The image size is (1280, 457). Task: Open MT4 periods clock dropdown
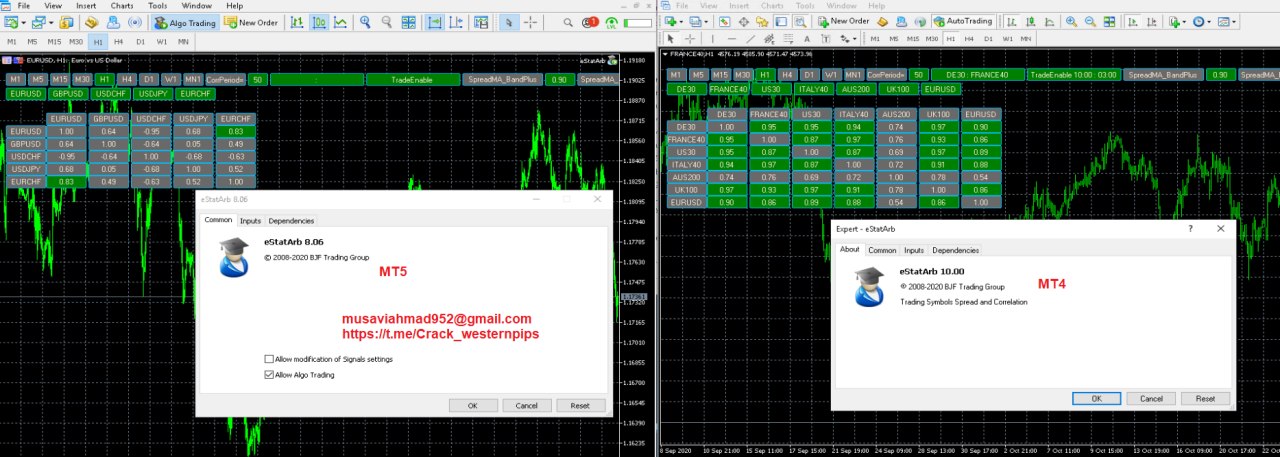click(1208, 21)
